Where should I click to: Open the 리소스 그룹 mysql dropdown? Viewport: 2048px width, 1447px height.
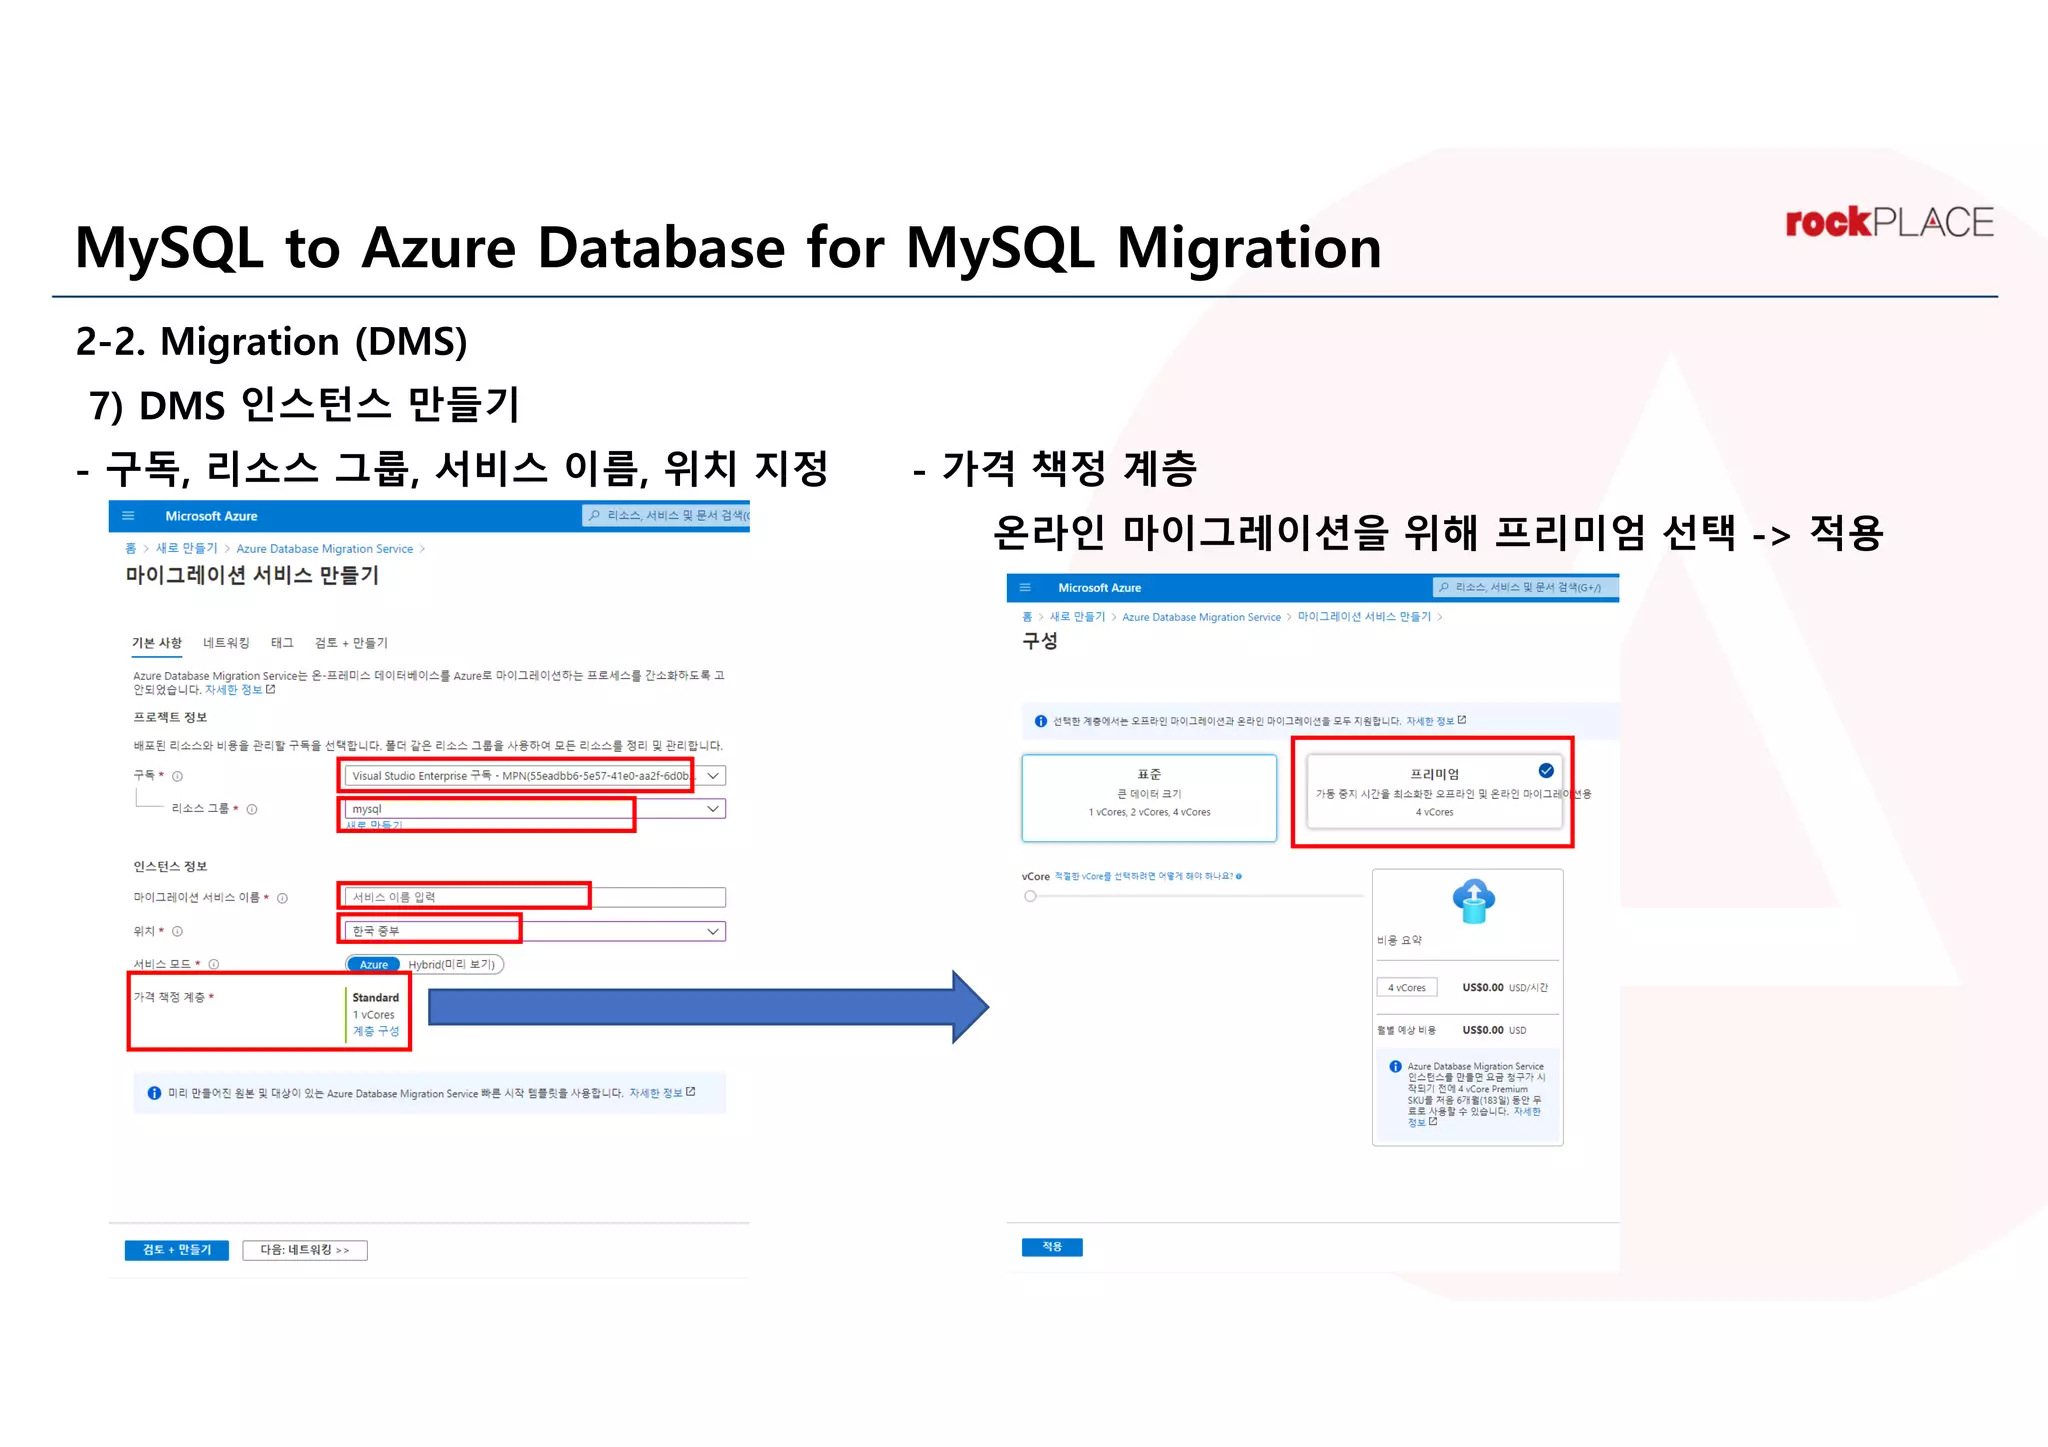(534, 808)
